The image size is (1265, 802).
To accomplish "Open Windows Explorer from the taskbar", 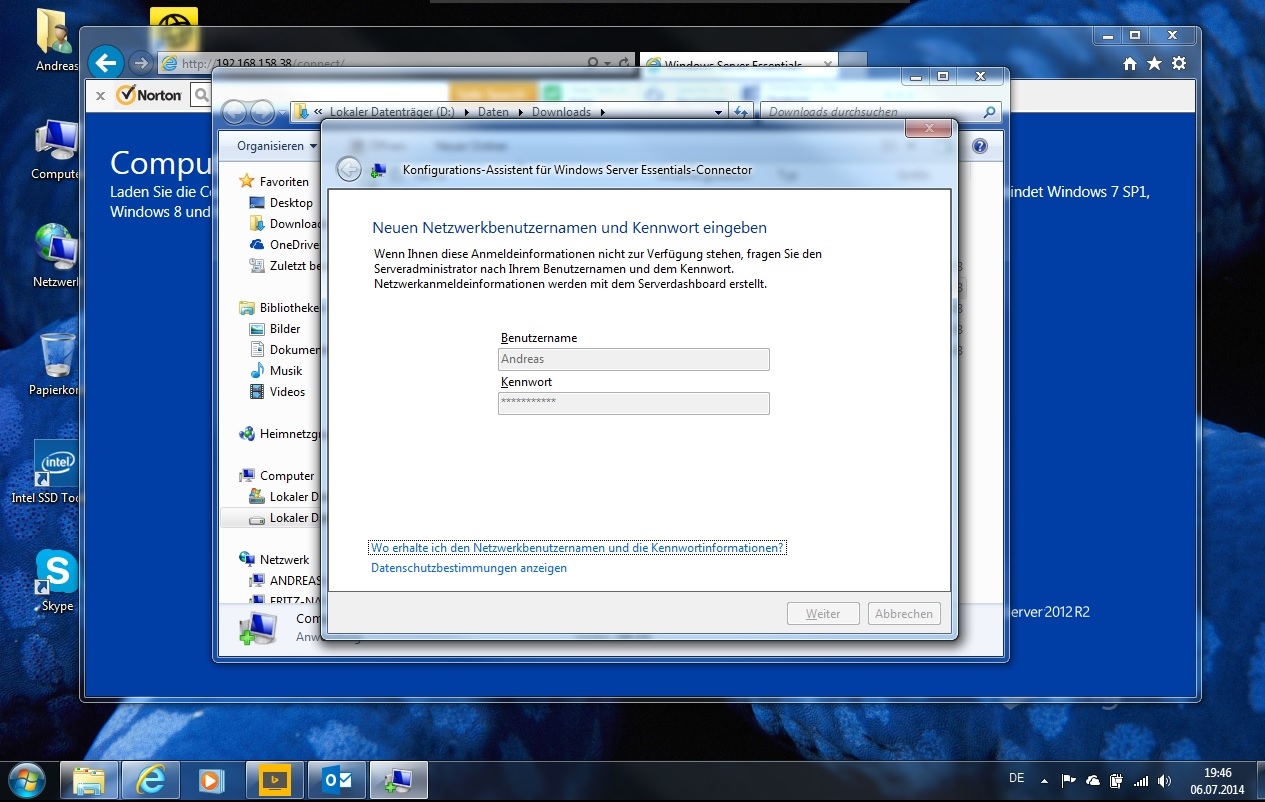I will coord(90,779).
